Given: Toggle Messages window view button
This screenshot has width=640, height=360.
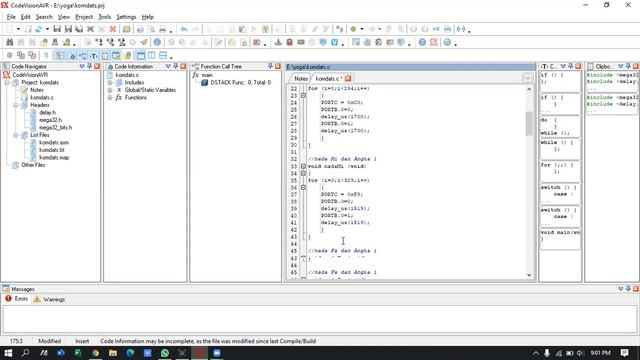Looking at the screenshot, I should 116,56.
